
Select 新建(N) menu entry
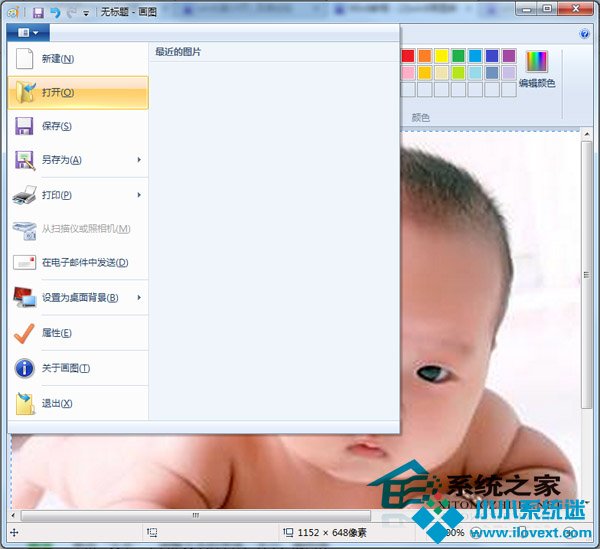pyautogui.click(x=78, y=59)
